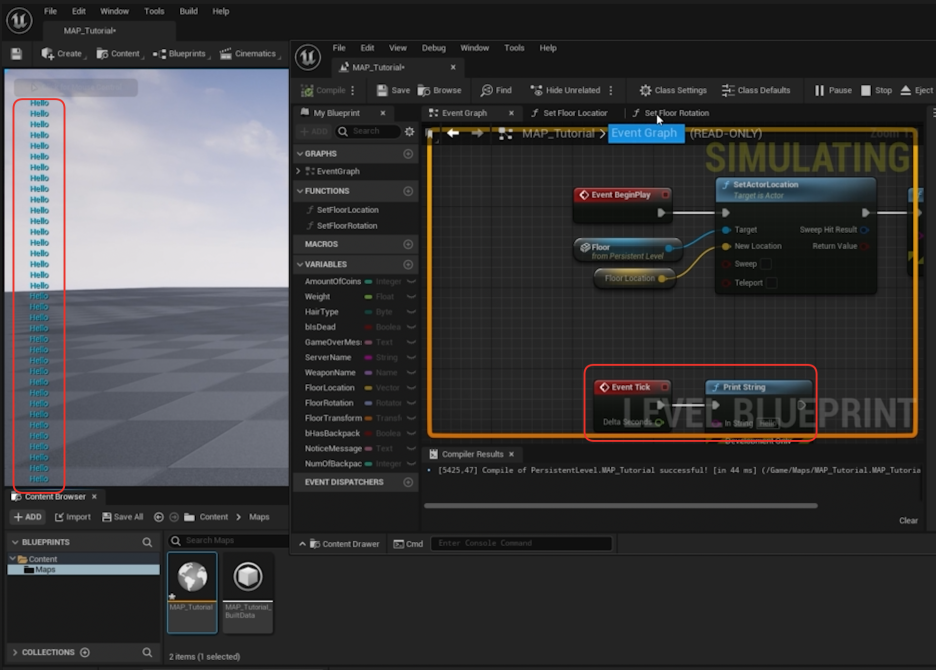Open My Blueprint settings gear
The width and height of the screenshot is (936, 670).
click(410, 131)
